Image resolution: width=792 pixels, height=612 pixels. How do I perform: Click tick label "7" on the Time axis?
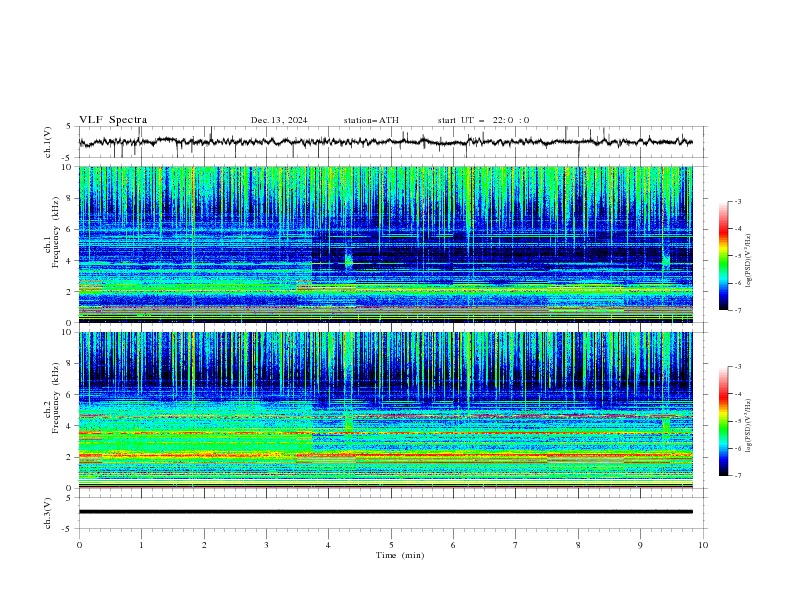click(x=516, y=545)
